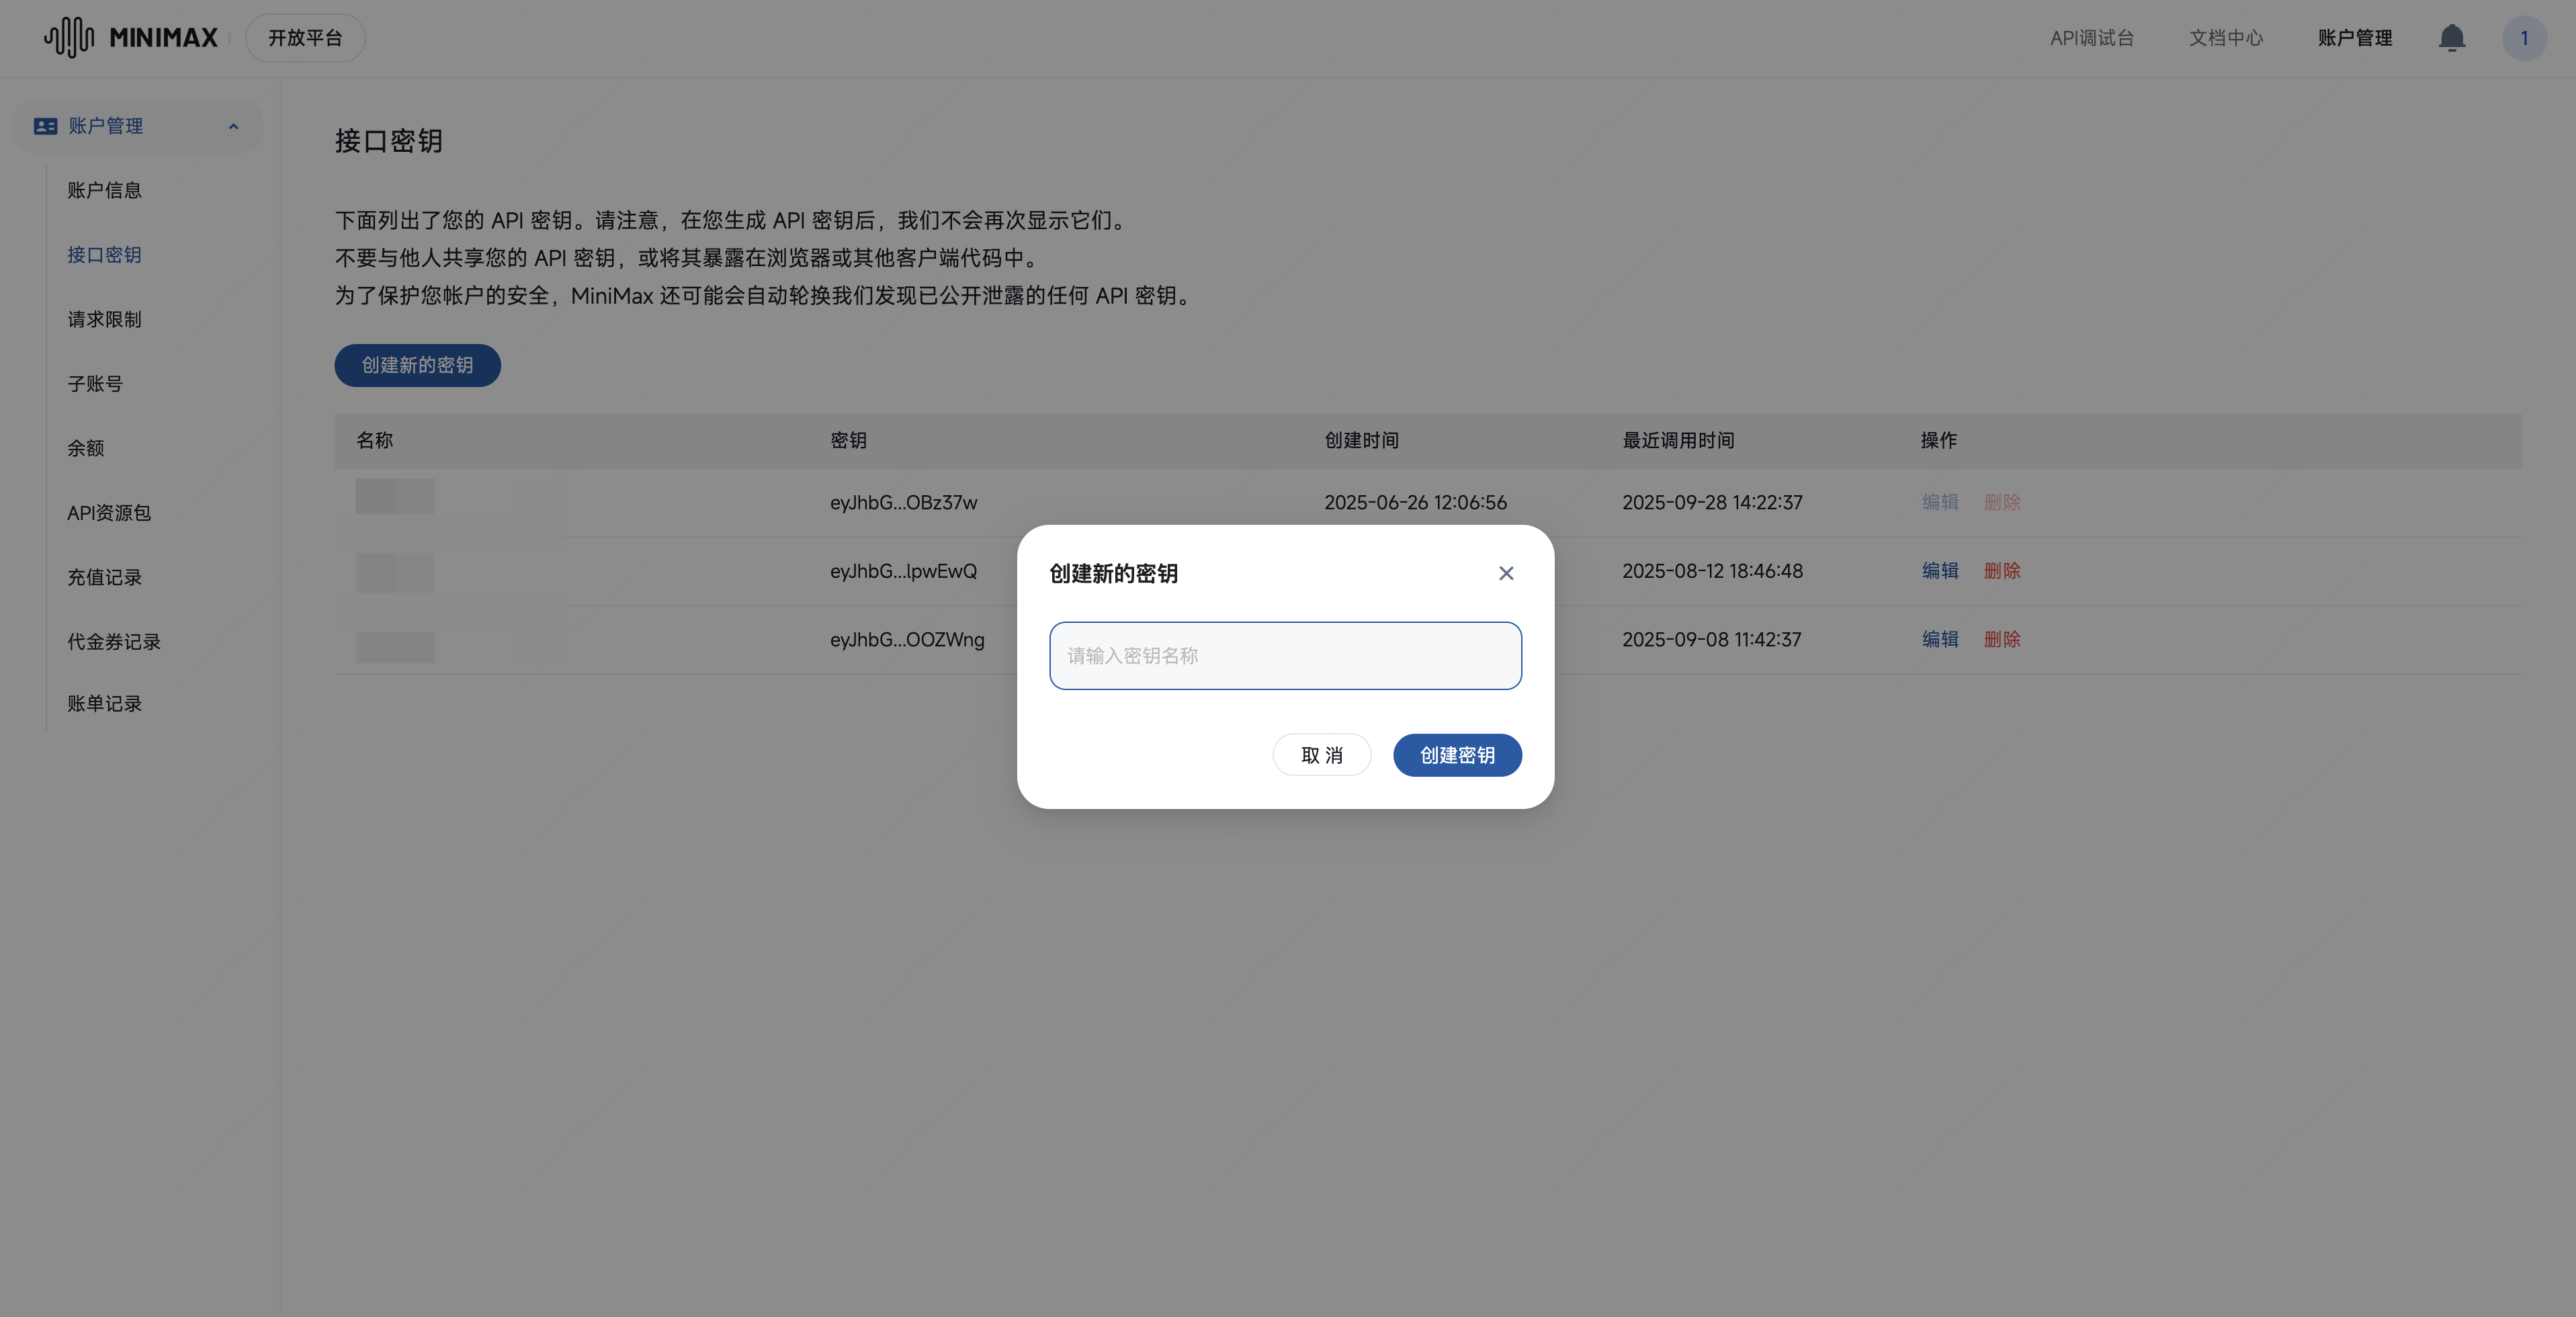Click the 开放平台 pill button

(x=305, y=38)
